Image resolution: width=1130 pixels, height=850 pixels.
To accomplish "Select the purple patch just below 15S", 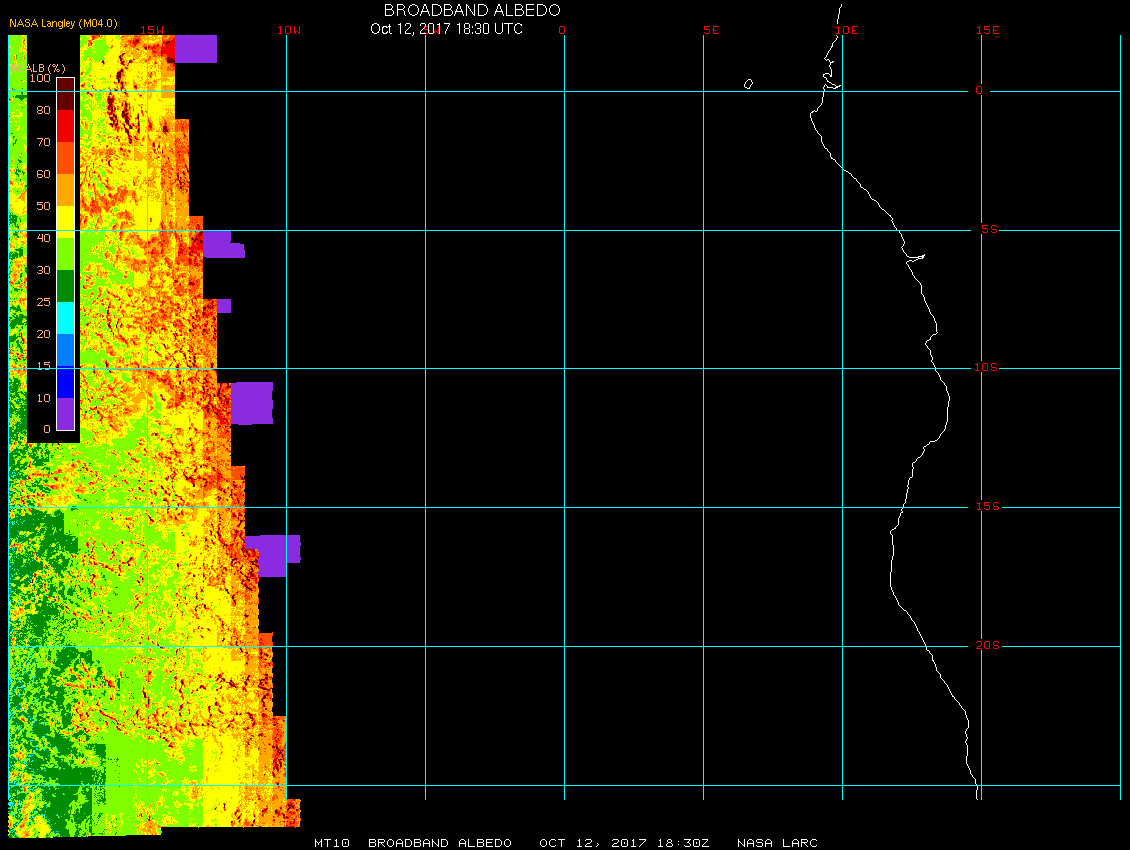I will 274,555.
